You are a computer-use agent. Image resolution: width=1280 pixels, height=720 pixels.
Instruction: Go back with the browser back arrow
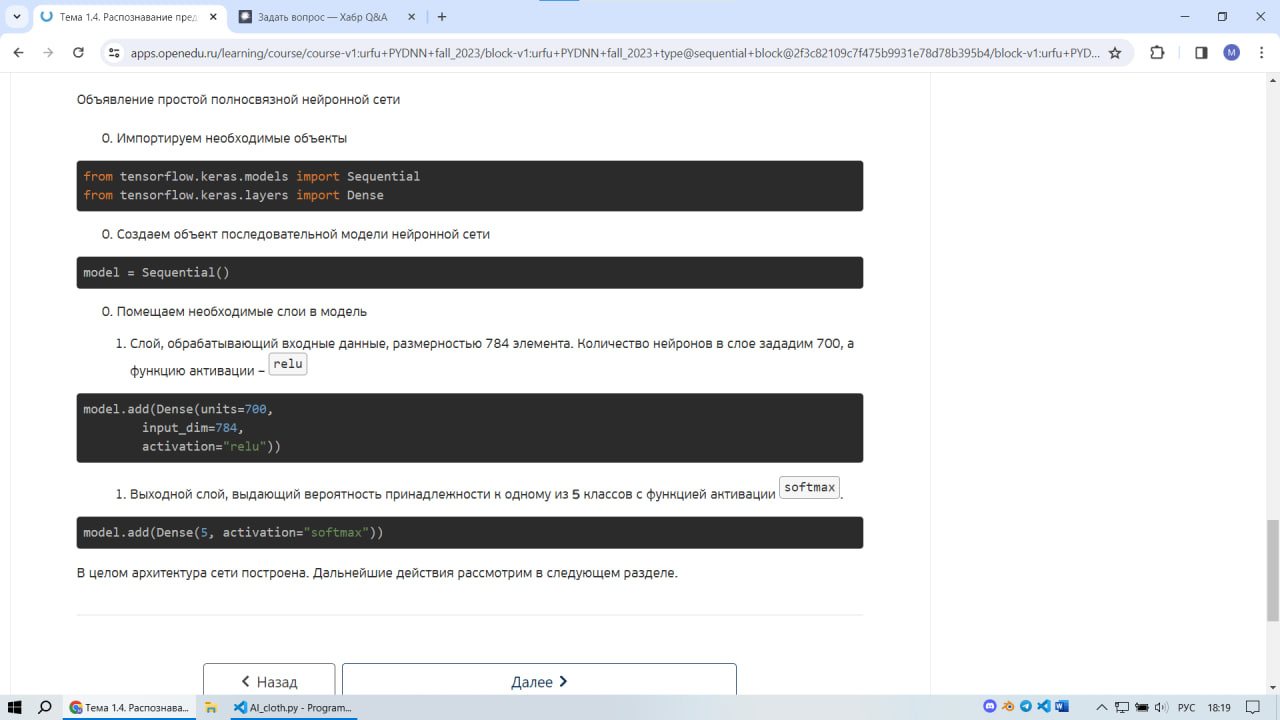point(18,53)
